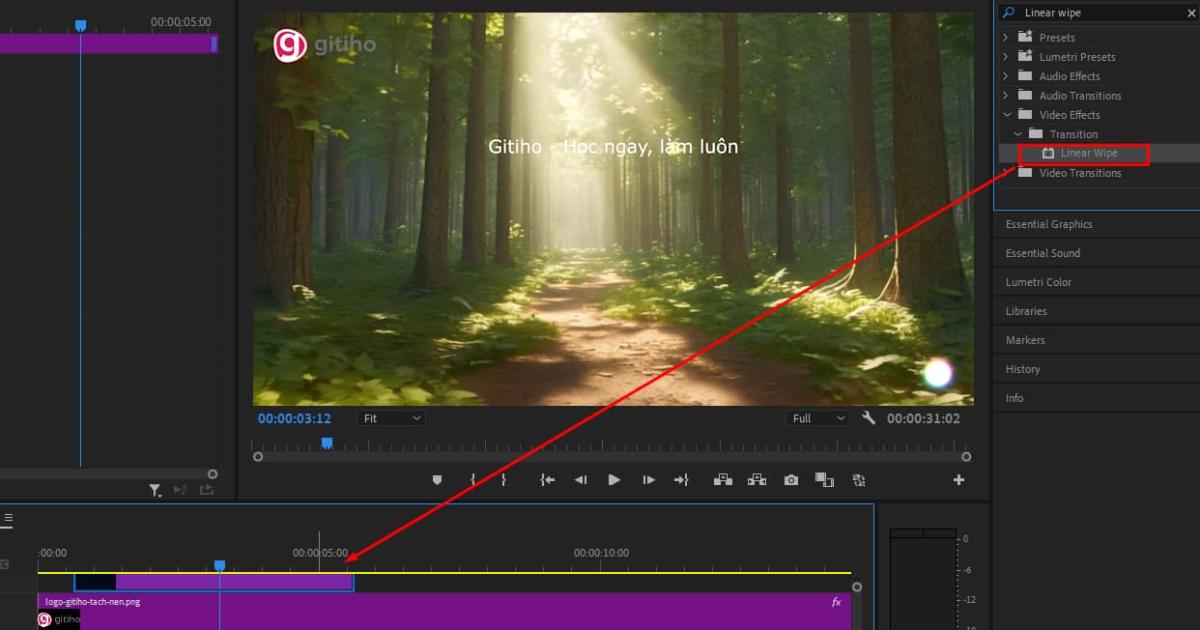Image resolution: width=1200 pixels, height=630 pixels.
Task: Click the Audio Effects folder icon
Action: (x=1025, y=76)
